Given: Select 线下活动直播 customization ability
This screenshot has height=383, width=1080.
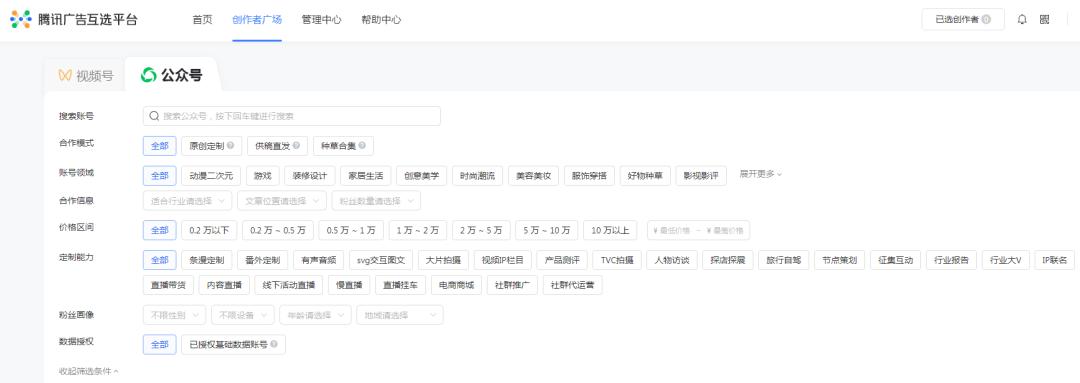Looking at the screenshot, I should [288, 284].
